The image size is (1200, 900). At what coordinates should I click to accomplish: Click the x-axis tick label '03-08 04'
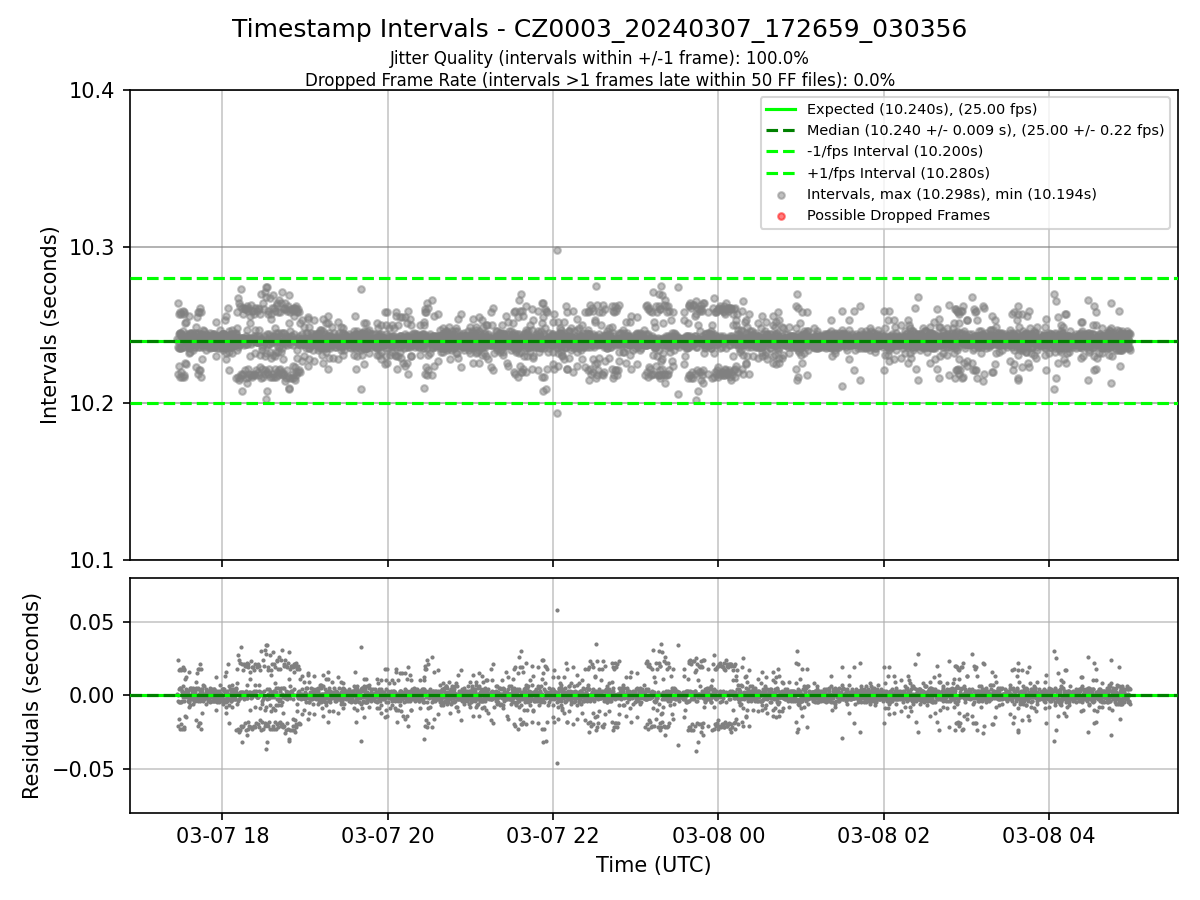click(1049, 834)
